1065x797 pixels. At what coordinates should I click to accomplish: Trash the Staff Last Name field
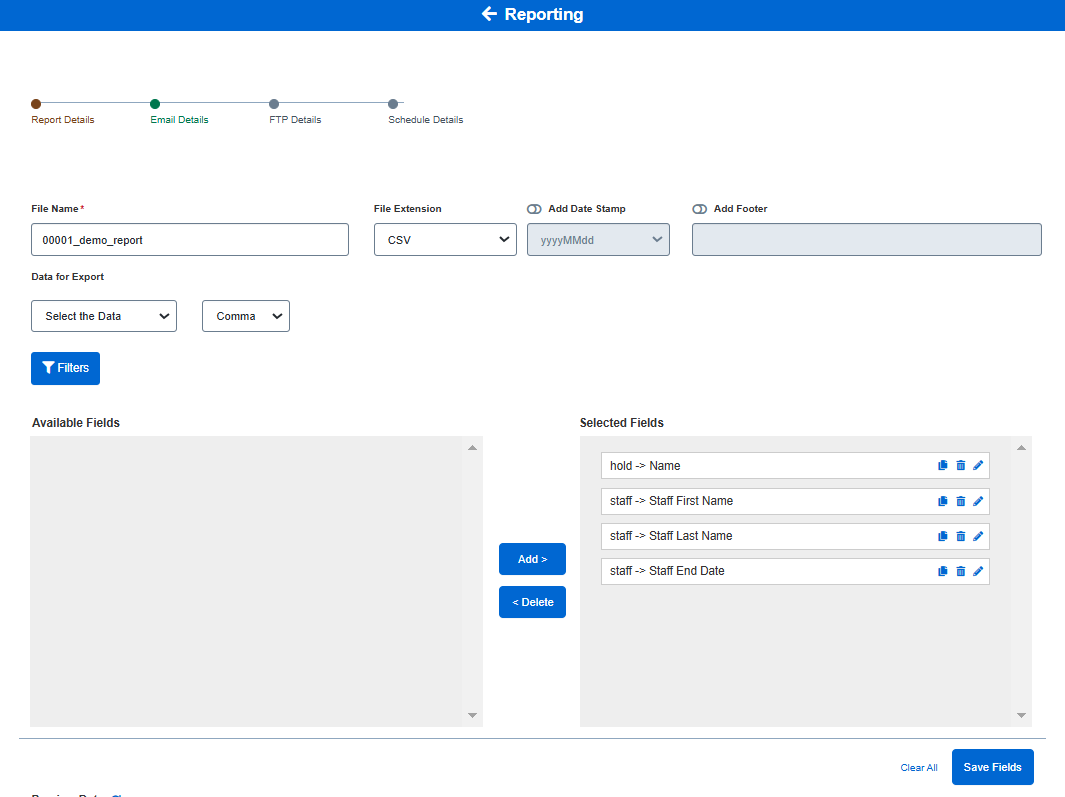pyautogui.click(x=960, y=536)
